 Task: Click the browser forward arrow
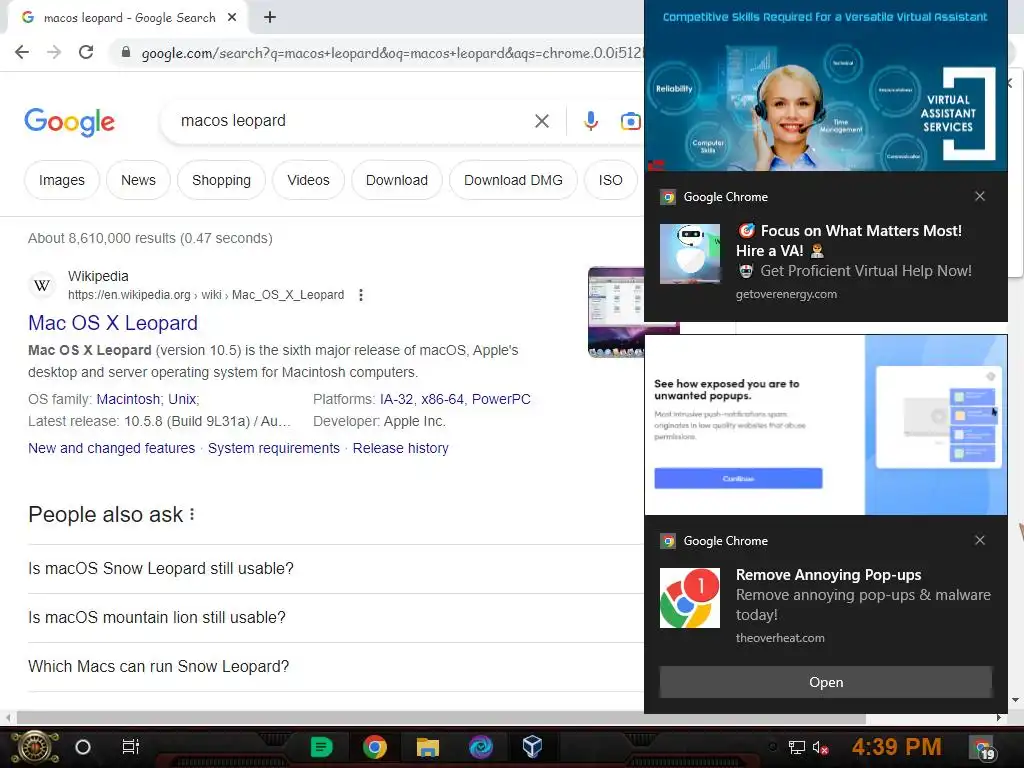(54, 52)
